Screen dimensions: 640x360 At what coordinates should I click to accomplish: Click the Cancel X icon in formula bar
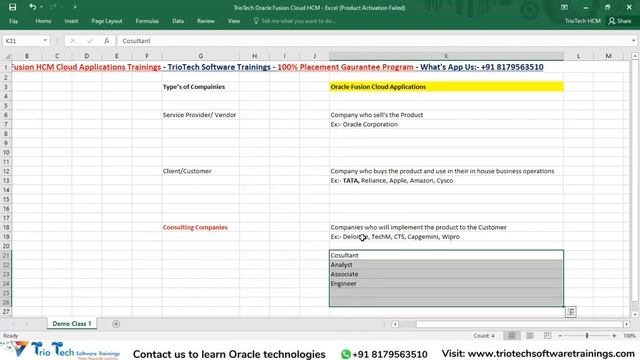coord(72,41)
